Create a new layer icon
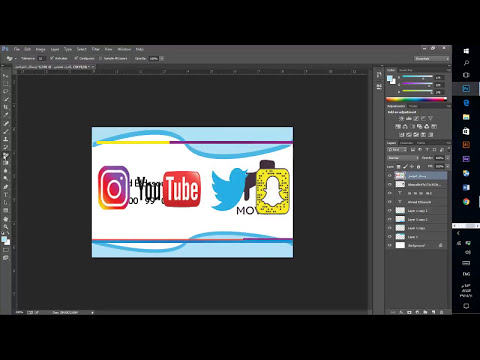Viewport: 480px width, 360px height. [x=433, y=312]
